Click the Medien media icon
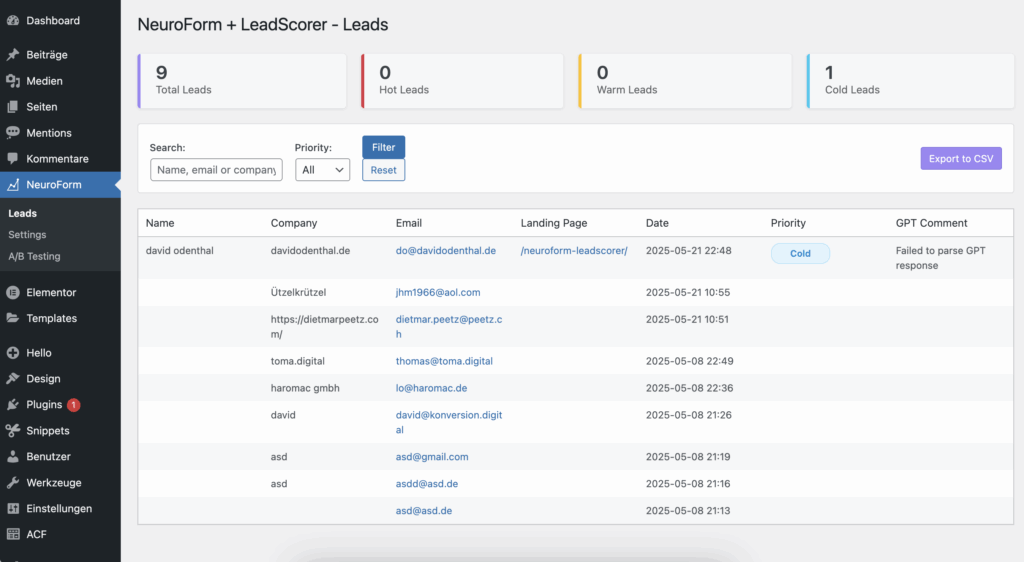 (12, 81)
